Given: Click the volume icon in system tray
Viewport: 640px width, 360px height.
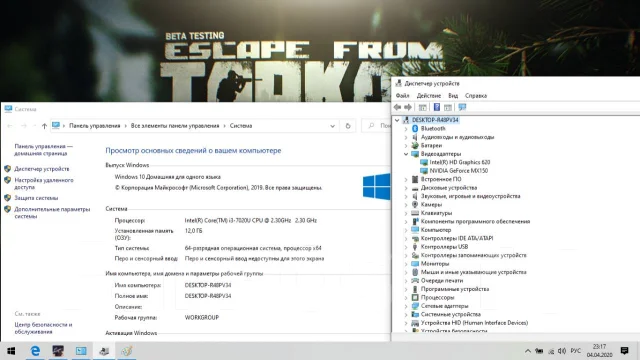Looking at the screenshot, I should point(562,351).
